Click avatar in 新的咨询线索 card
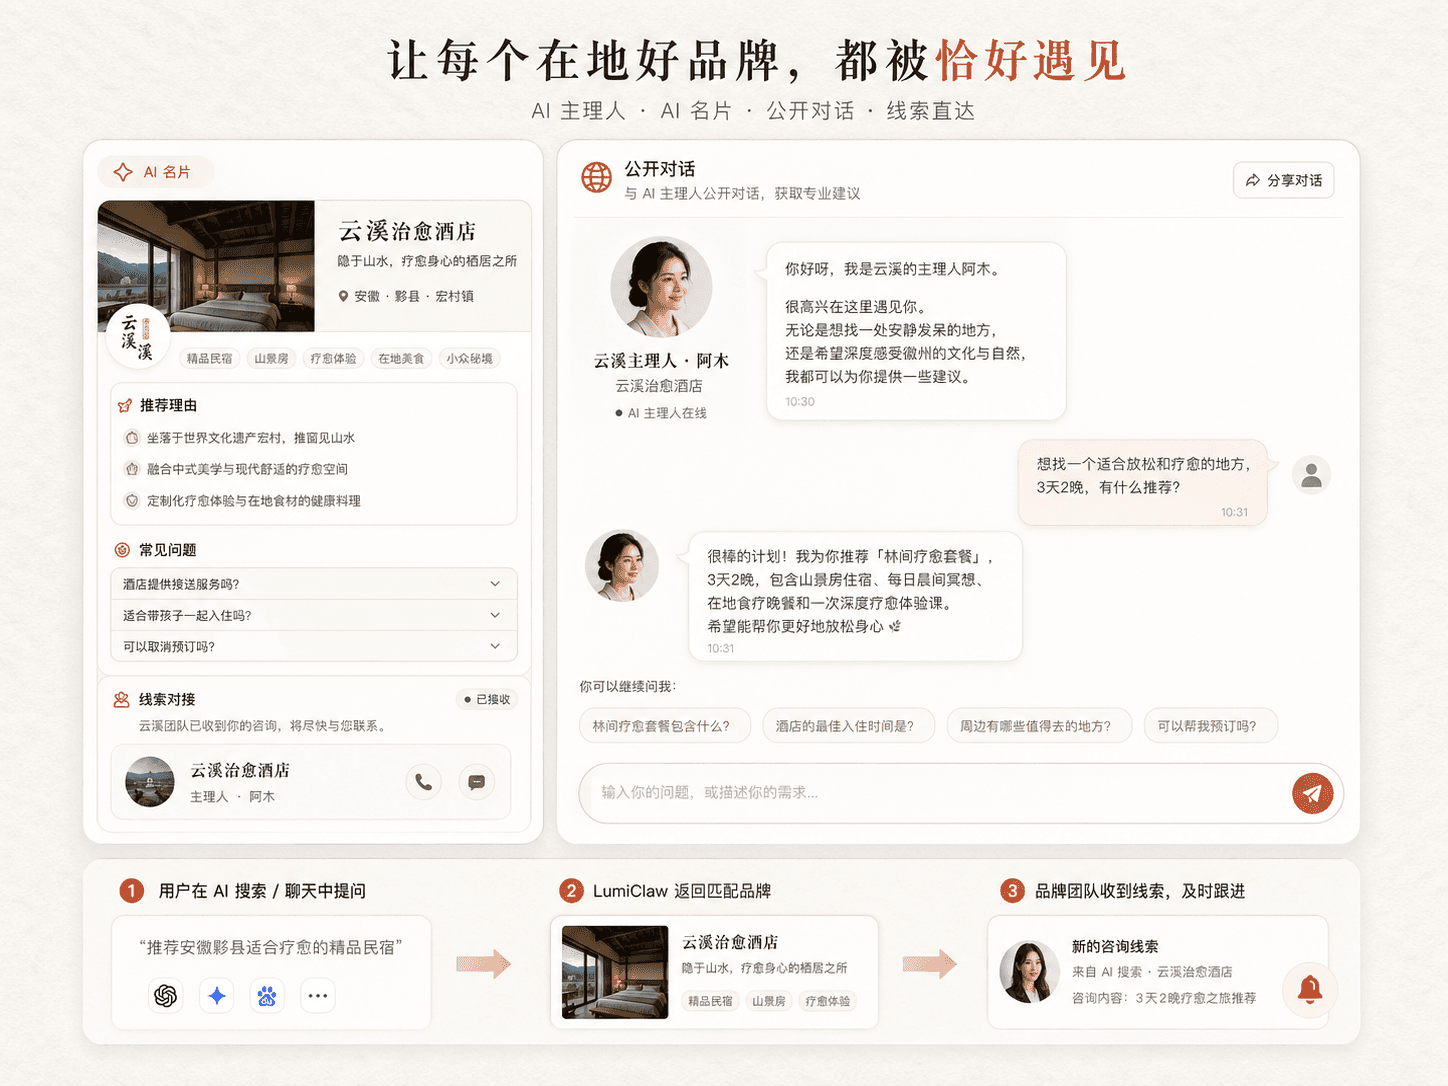This screenshot has height=1086, width=1448. [x=1029, y=972]
